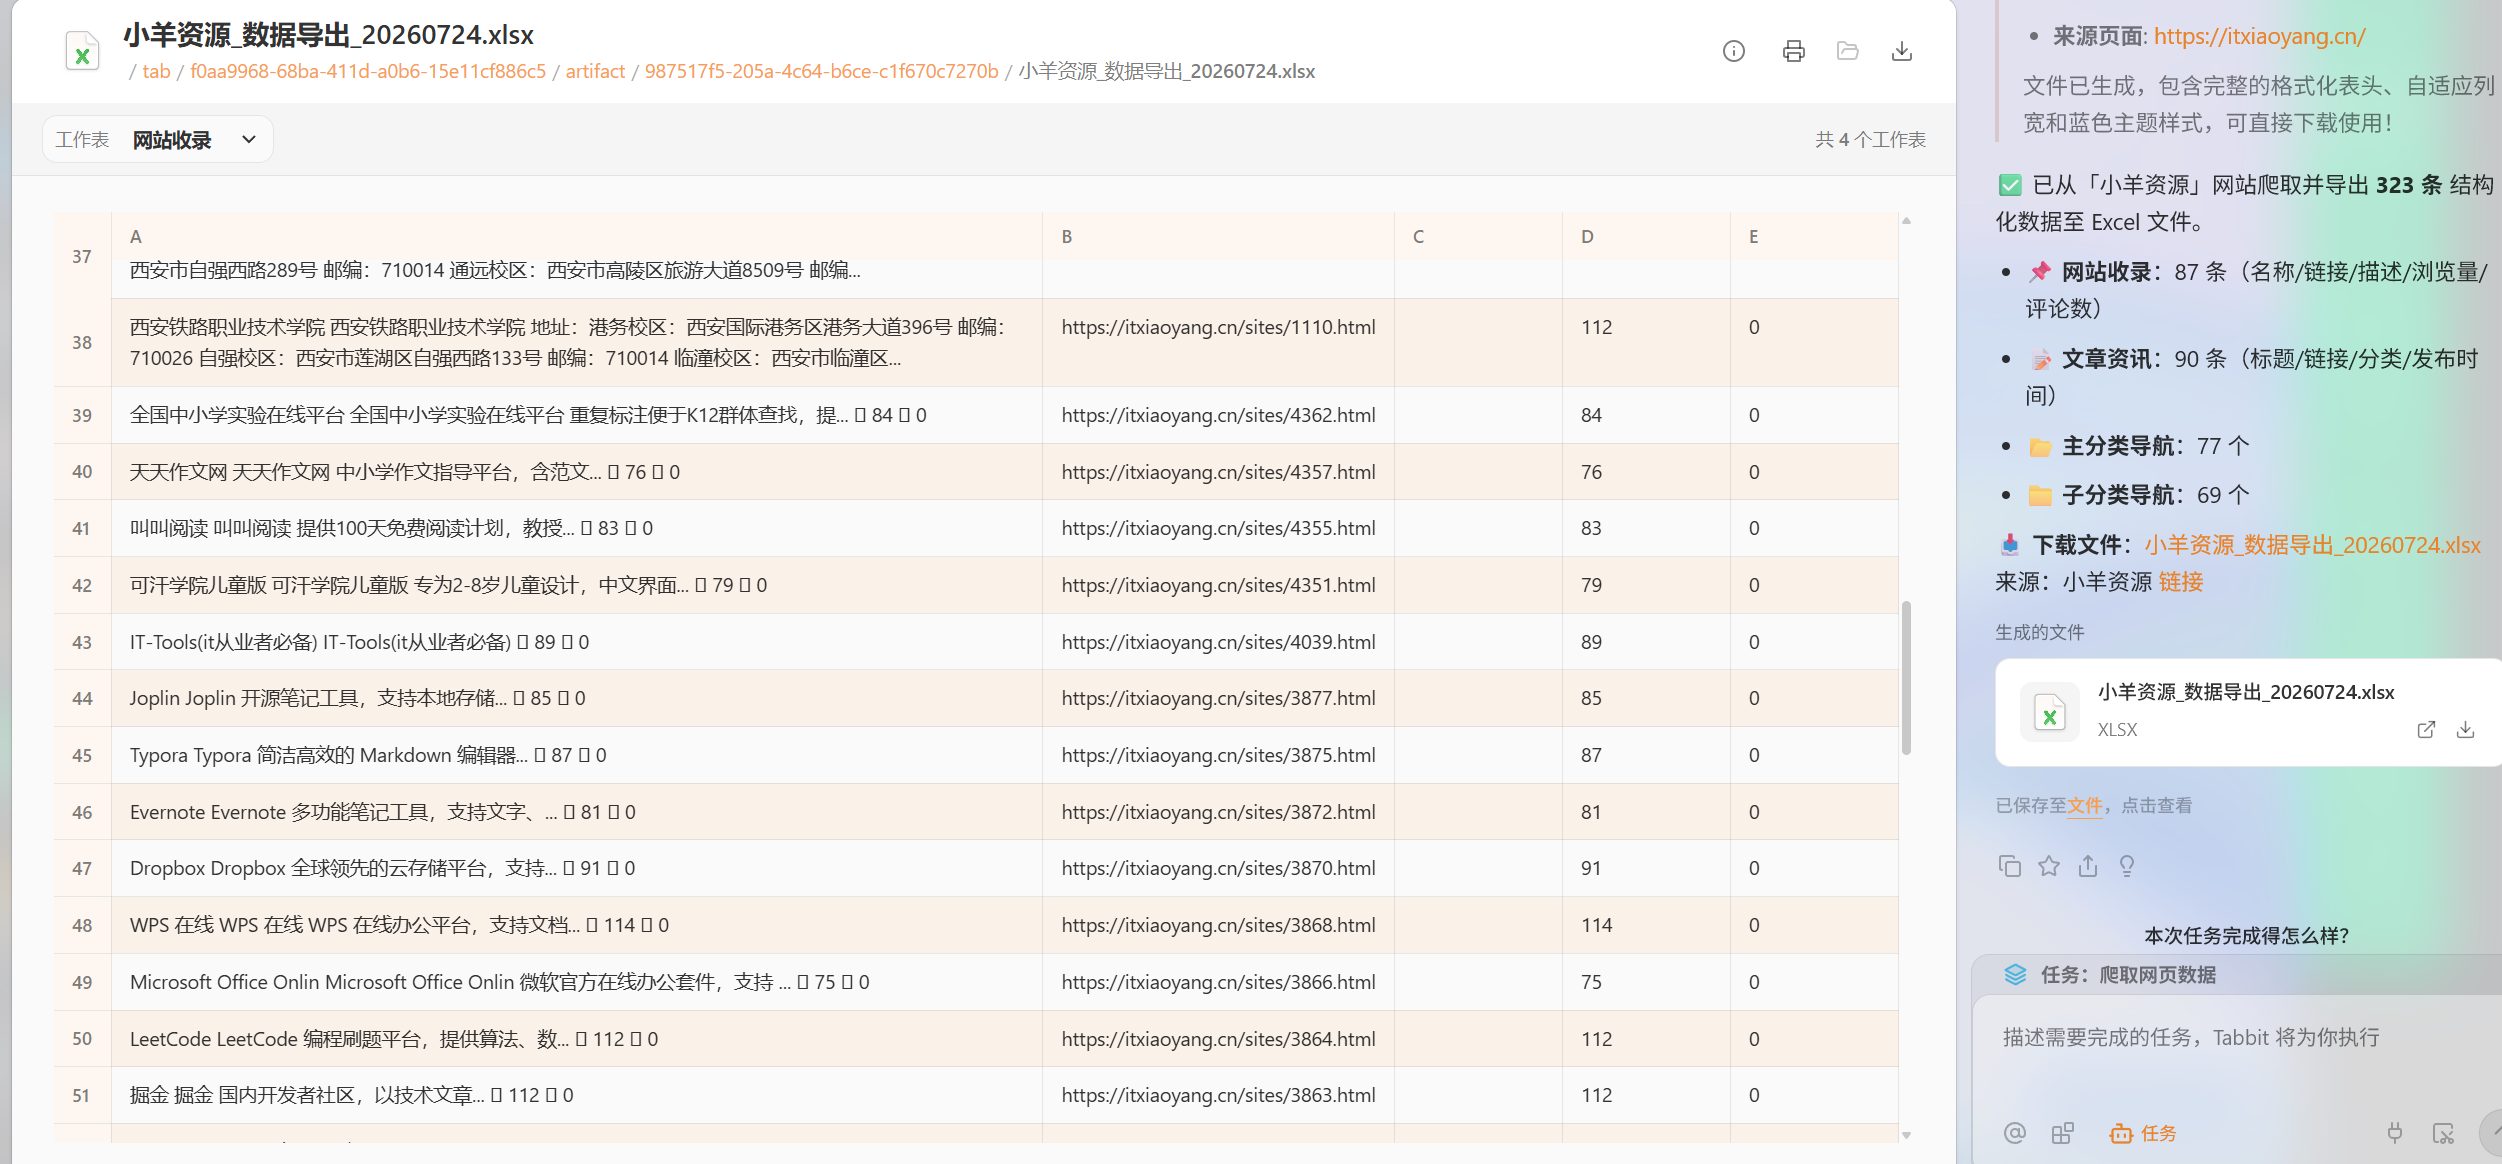The image size is (2502, 1164).
Task: Click the 文件 link in 已保存至文件
Action: (x=2084, y=805)
